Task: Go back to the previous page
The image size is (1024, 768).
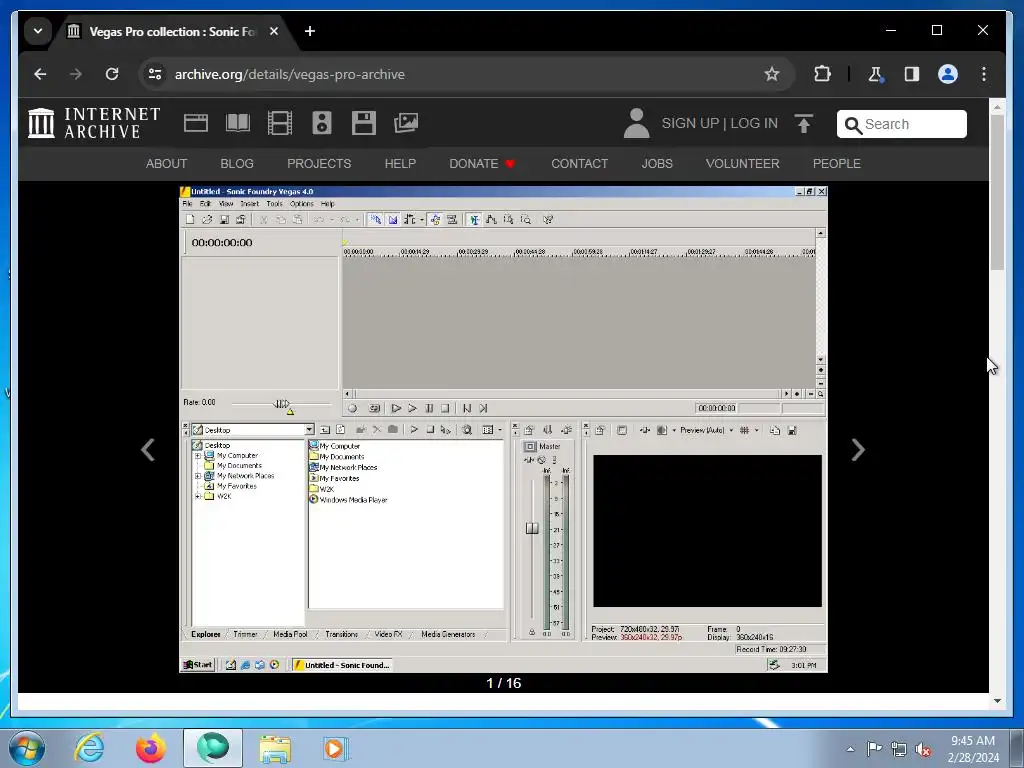Action: tap(40, 74)
